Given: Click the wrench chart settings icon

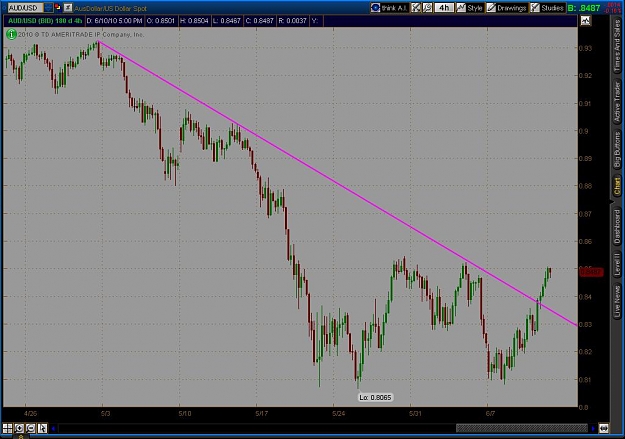Looking at the screenshot, I should [x=427, y=8].
